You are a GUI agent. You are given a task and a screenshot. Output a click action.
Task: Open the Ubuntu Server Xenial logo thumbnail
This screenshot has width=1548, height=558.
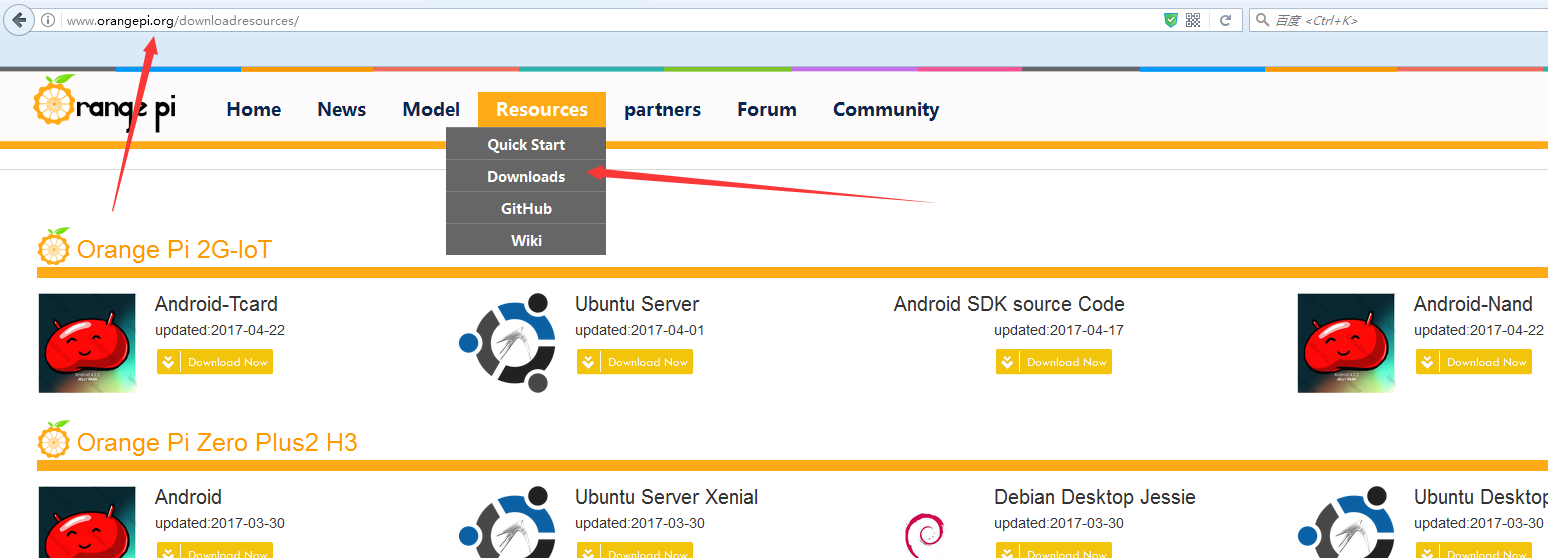click(x=506, y=522)
